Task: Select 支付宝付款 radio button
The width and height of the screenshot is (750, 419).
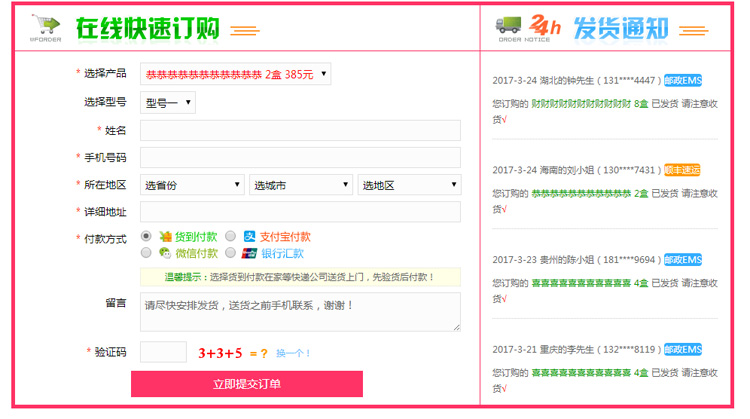Action: click(x=231, y=236)
